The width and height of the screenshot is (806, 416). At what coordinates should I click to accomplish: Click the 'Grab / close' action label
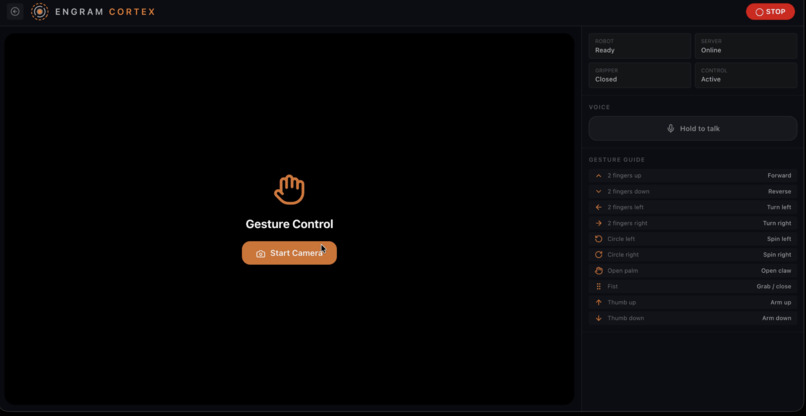[x=774, y=286]
